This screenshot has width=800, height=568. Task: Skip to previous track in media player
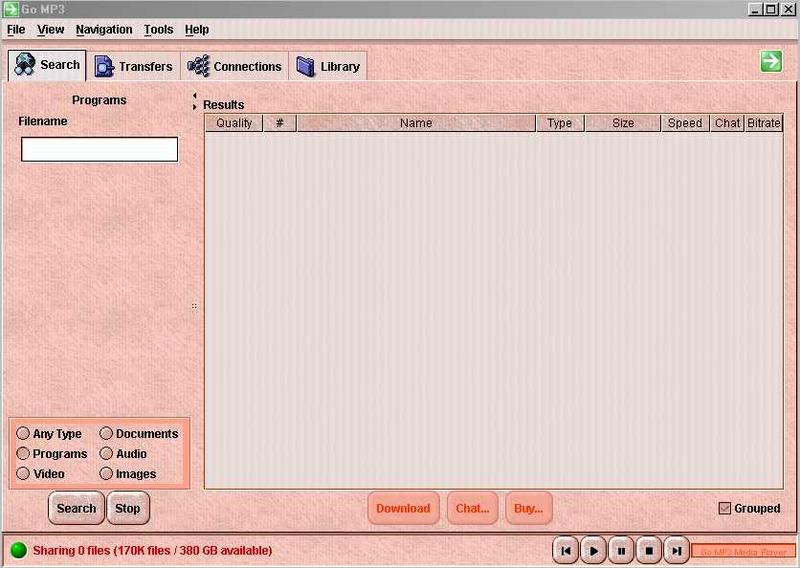[565, 551]
